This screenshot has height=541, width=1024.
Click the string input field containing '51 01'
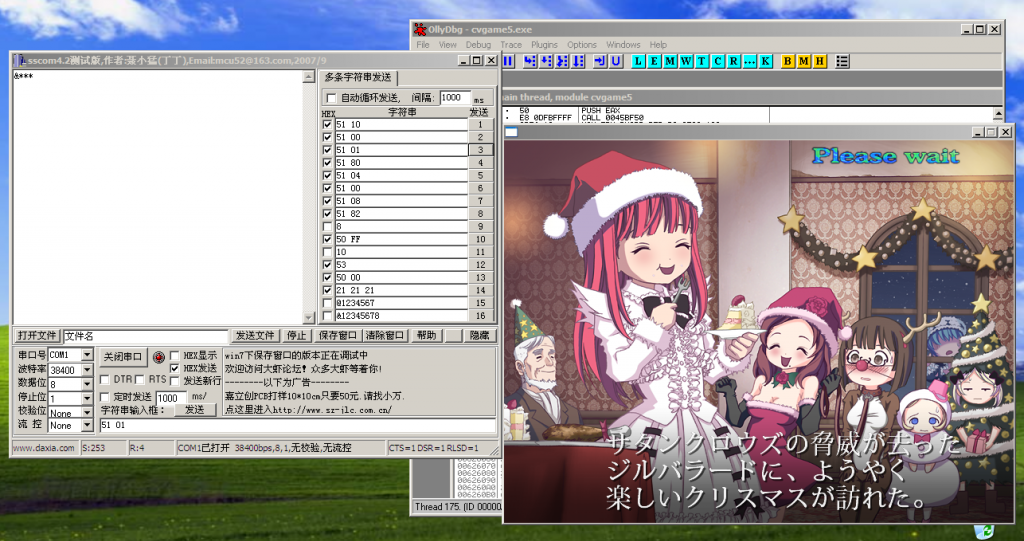point(297,425)
